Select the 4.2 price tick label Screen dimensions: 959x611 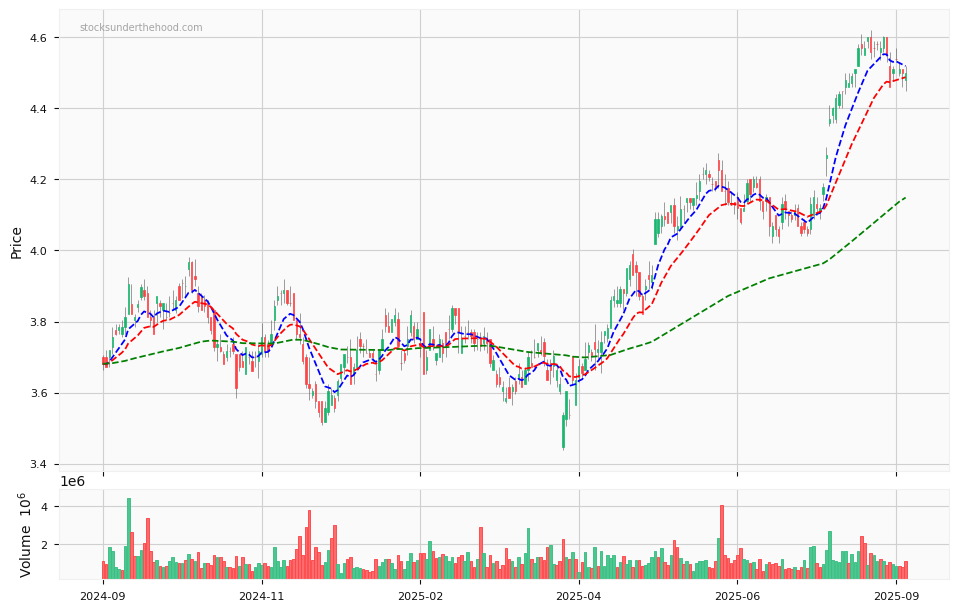point(37,180)
